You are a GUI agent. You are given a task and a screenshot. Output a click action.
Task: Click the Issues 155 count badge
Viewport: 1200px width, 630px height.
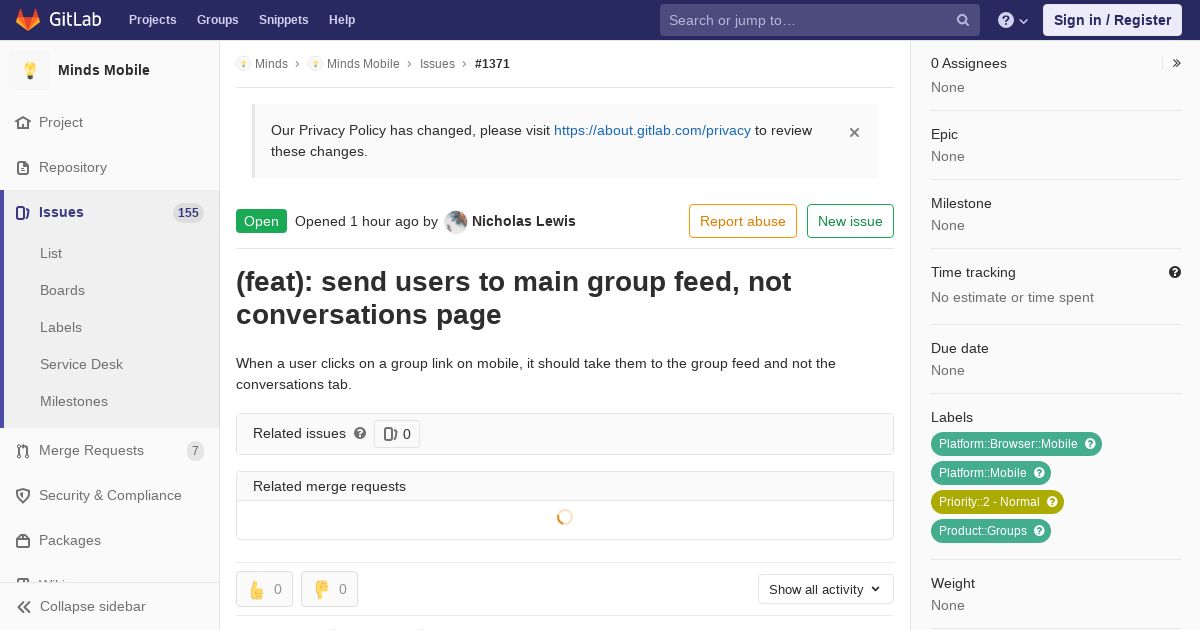[x=188, y=213]
